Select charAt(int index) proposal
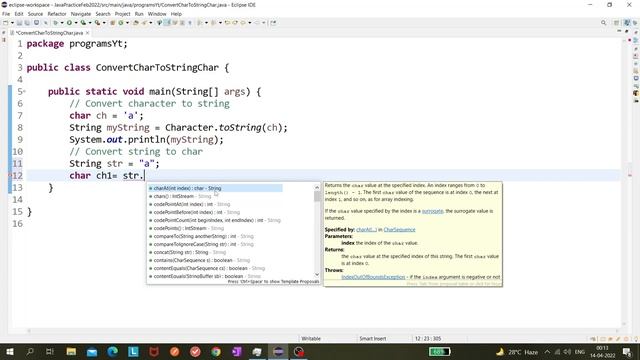Image resolution: width=640 pixels, height=360 pixels. (215, 188)
